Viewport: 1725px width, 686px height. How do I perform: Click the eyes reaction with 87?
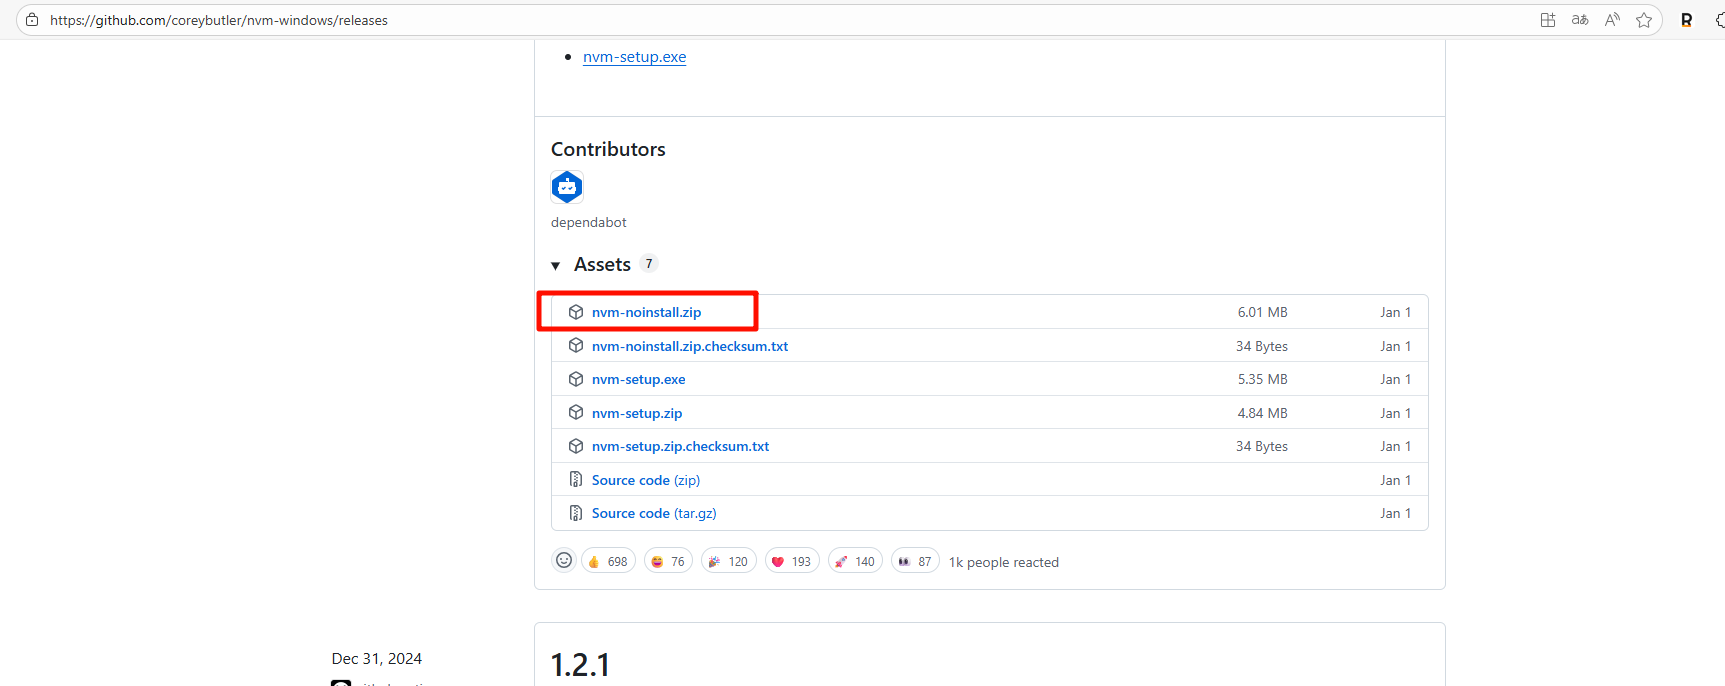click(x=914, y=561)
